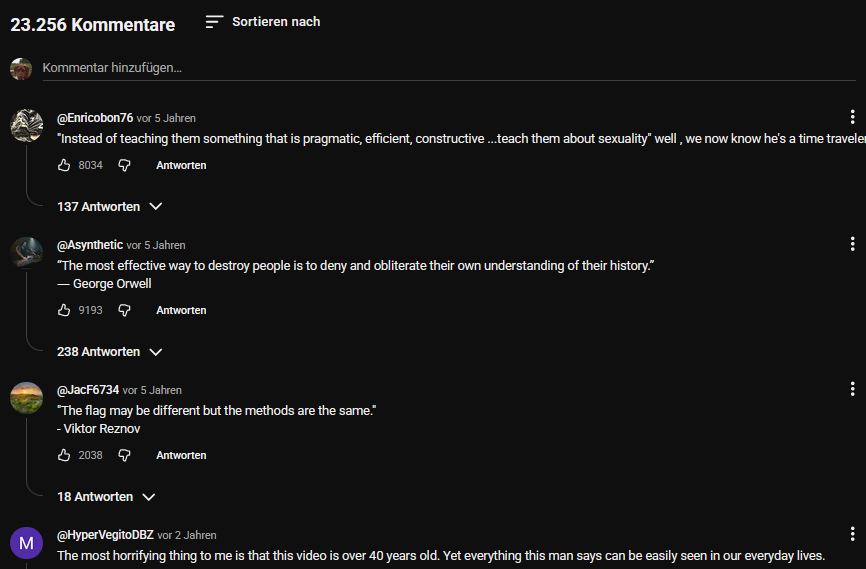Open options menu for @JacF6734 comment

tap(852, 389)
